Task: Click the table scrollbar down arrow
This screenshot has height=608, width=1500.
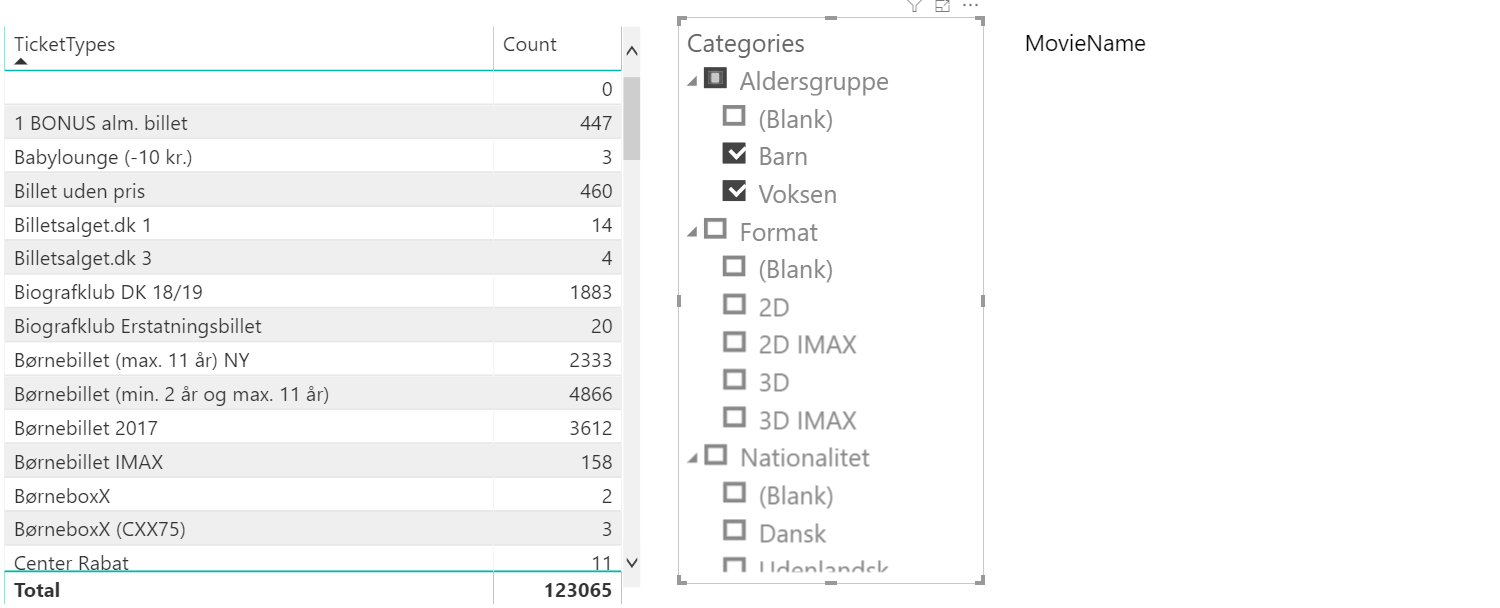Action: [x=631, y=563]
